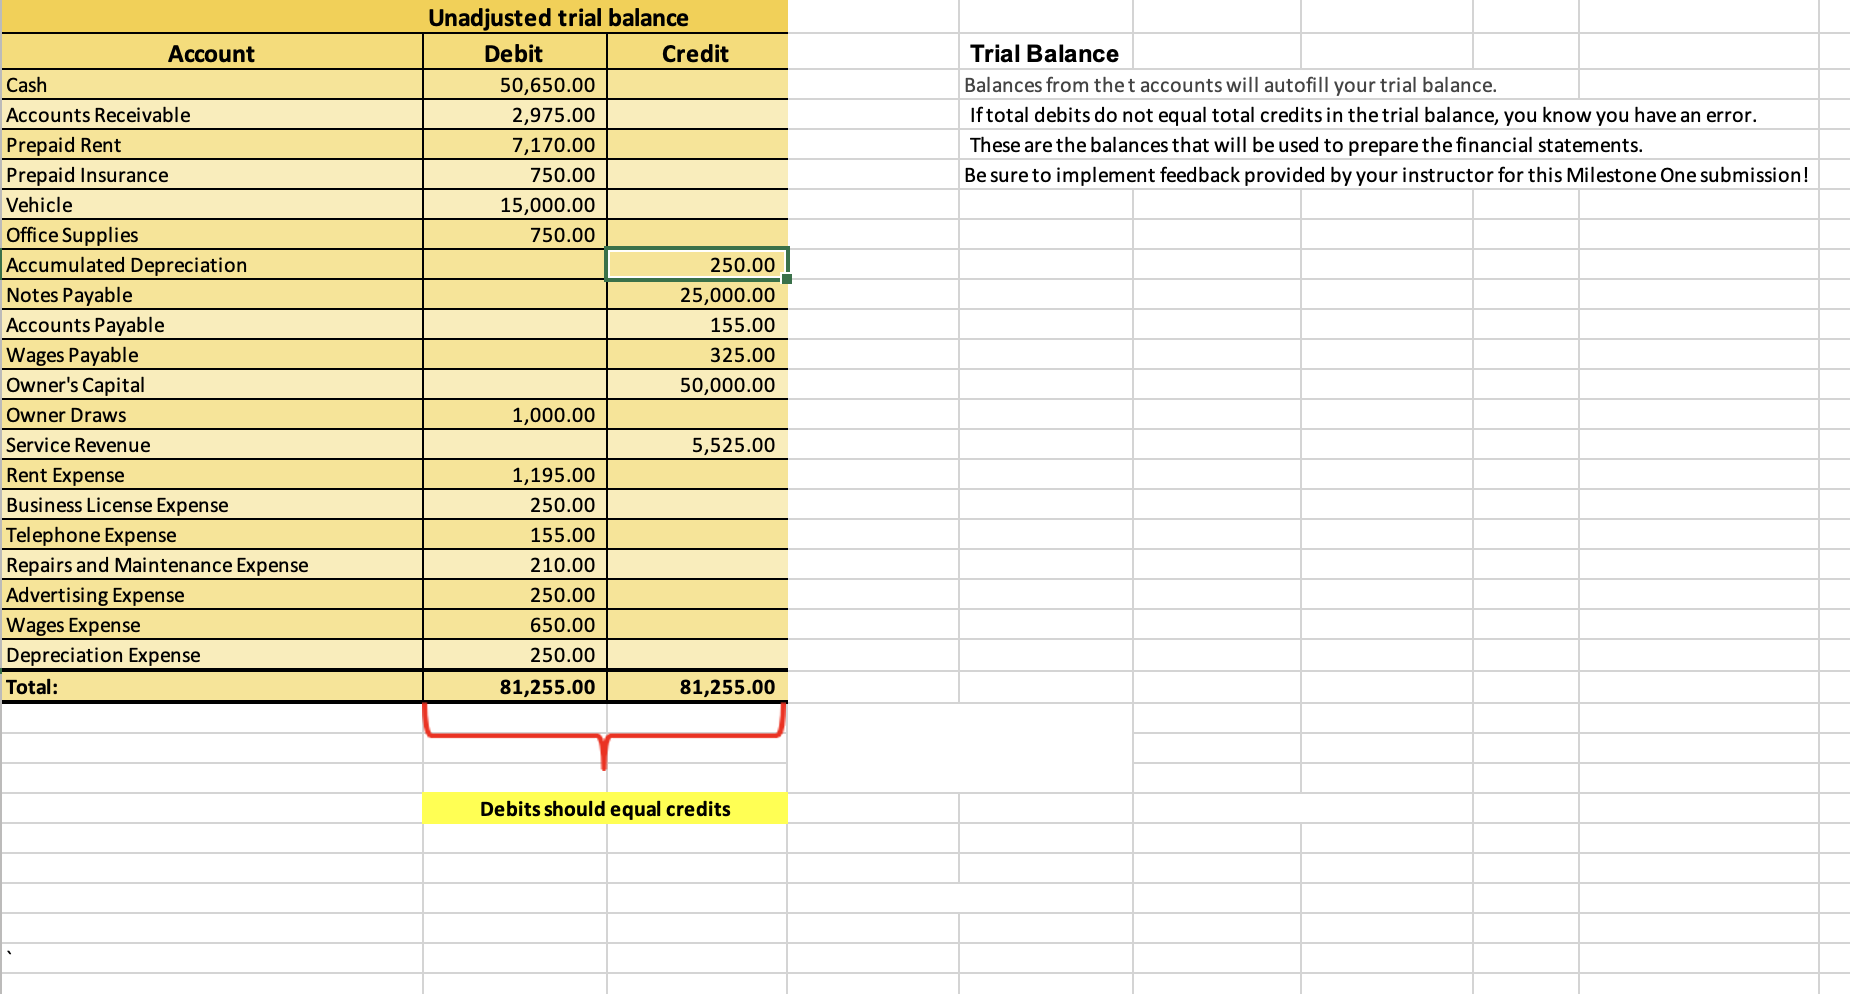Click the Credit column header
Viewport: 1850px width, 994px height.
[696, 53]
